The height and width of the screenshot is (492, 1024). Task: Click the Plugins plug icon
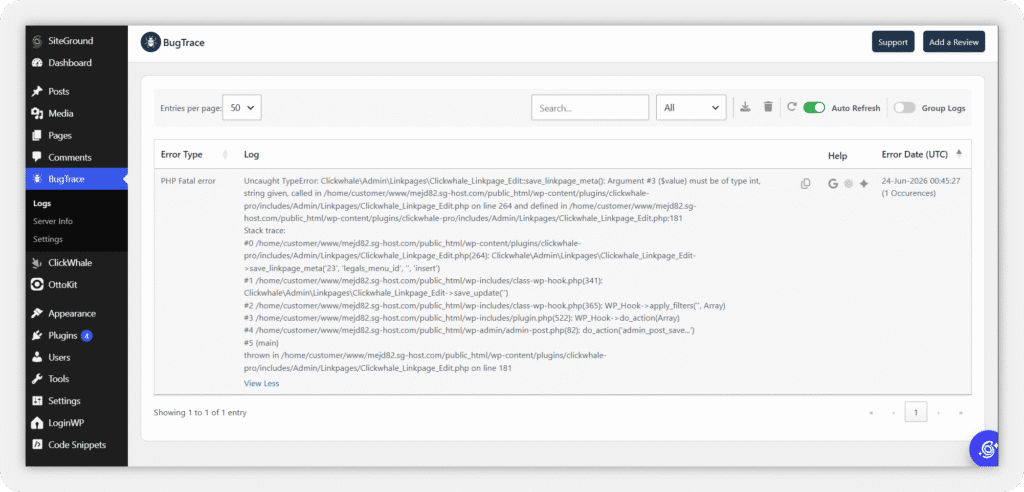pos(37,336)
